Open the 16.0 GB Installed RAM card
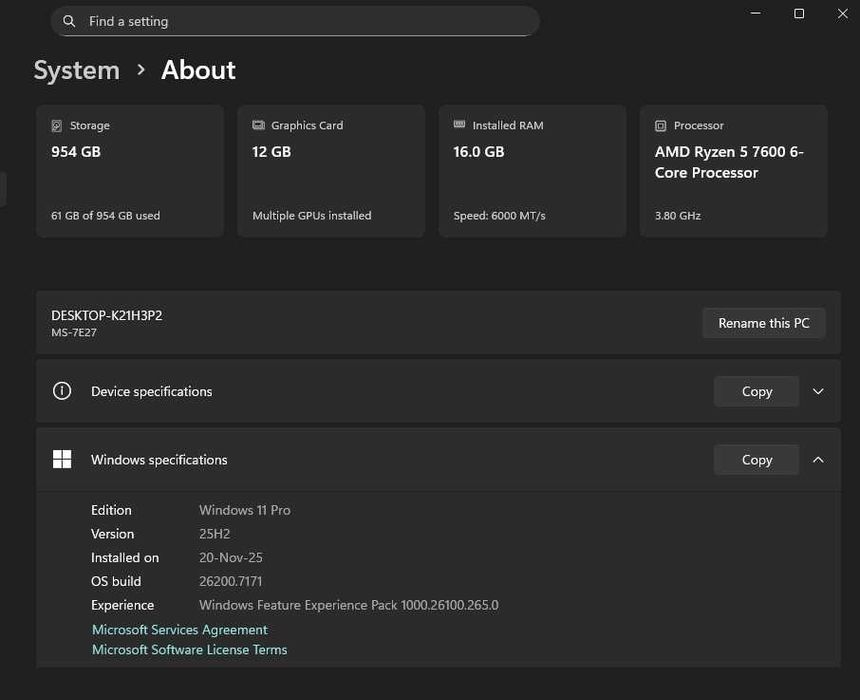 tap(532, 171)
